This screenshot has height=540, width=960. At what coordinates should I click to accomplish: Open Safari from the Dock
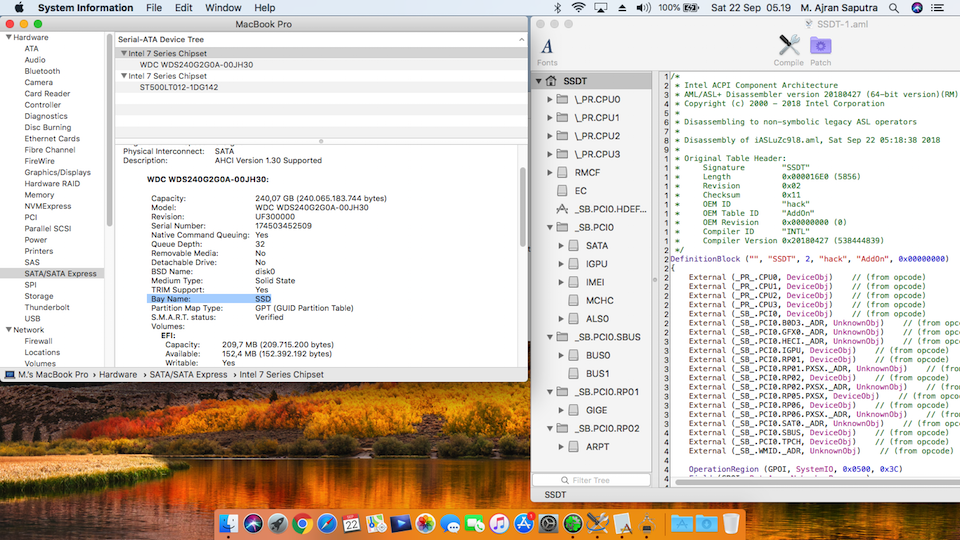(x=327, y=523)
